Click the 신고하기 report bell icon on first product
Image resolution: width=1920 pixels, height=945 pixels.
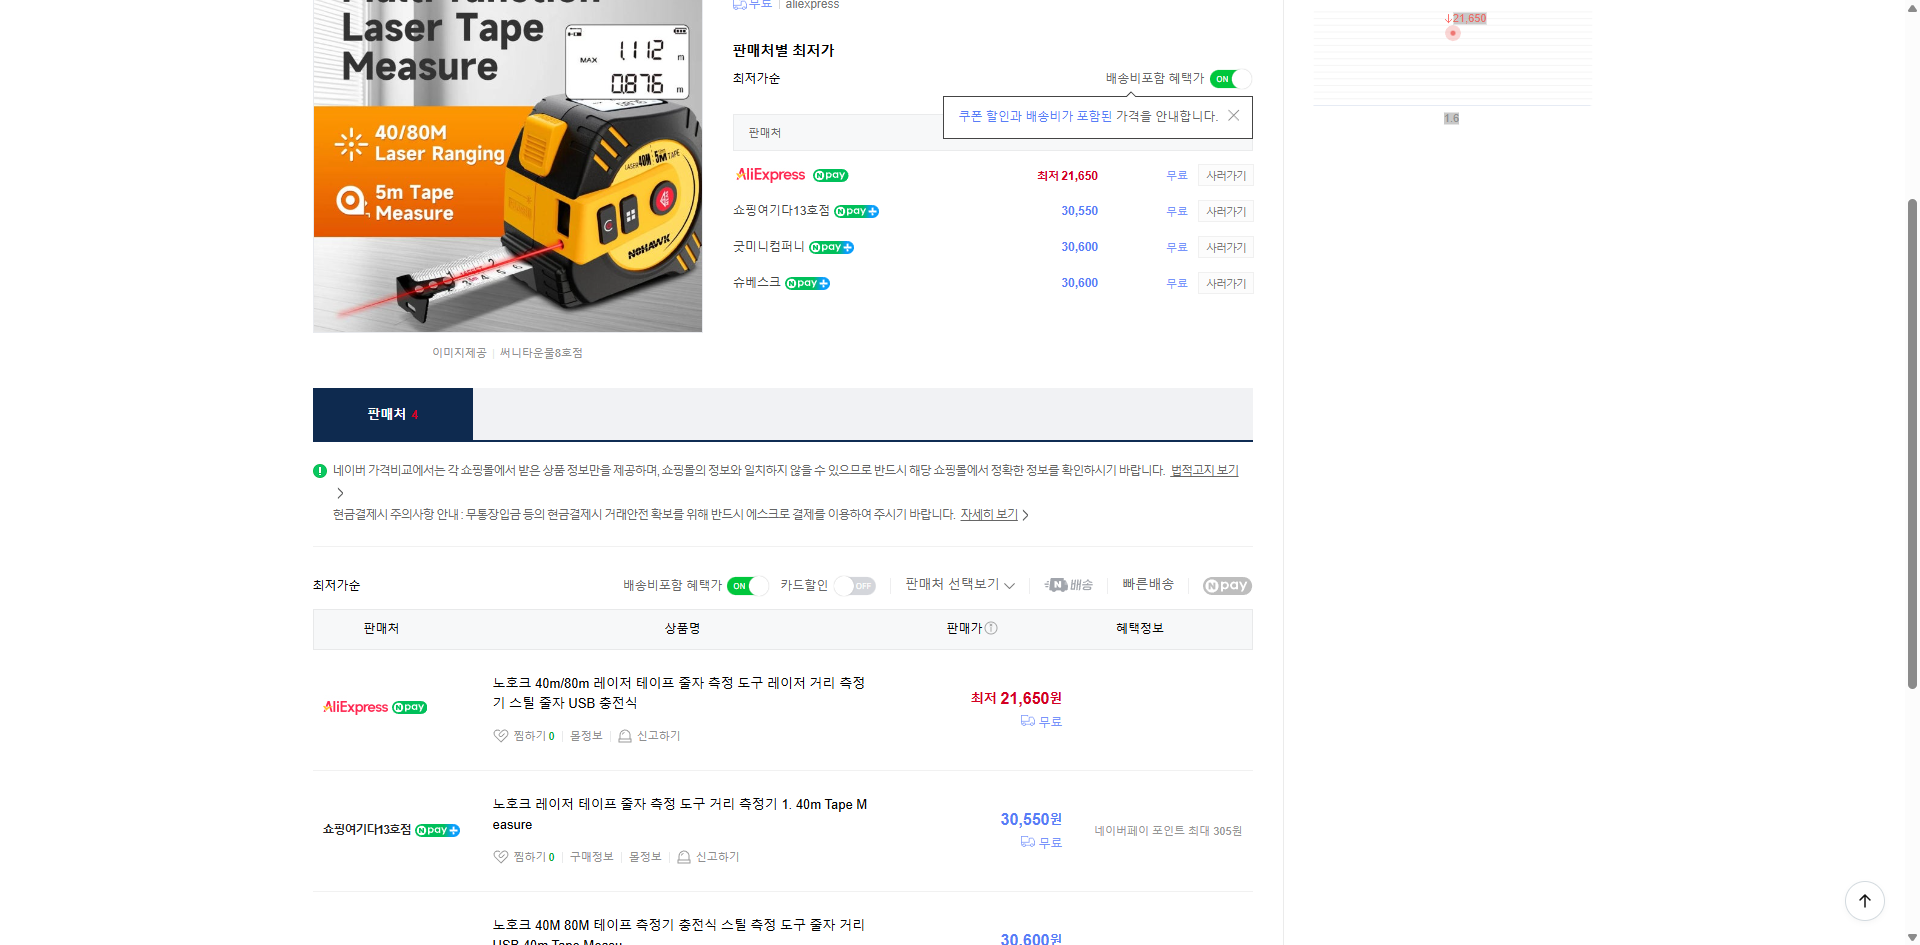[625, 736]
